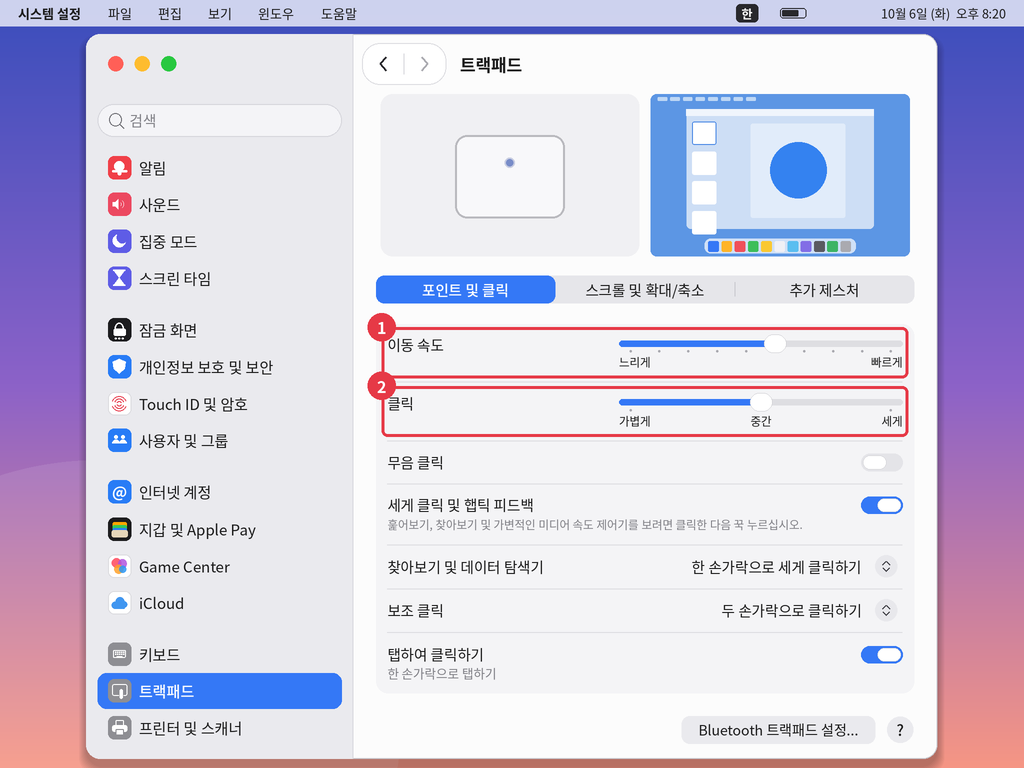Open the 알림 notifications icon in sidebar

[120, 168]
